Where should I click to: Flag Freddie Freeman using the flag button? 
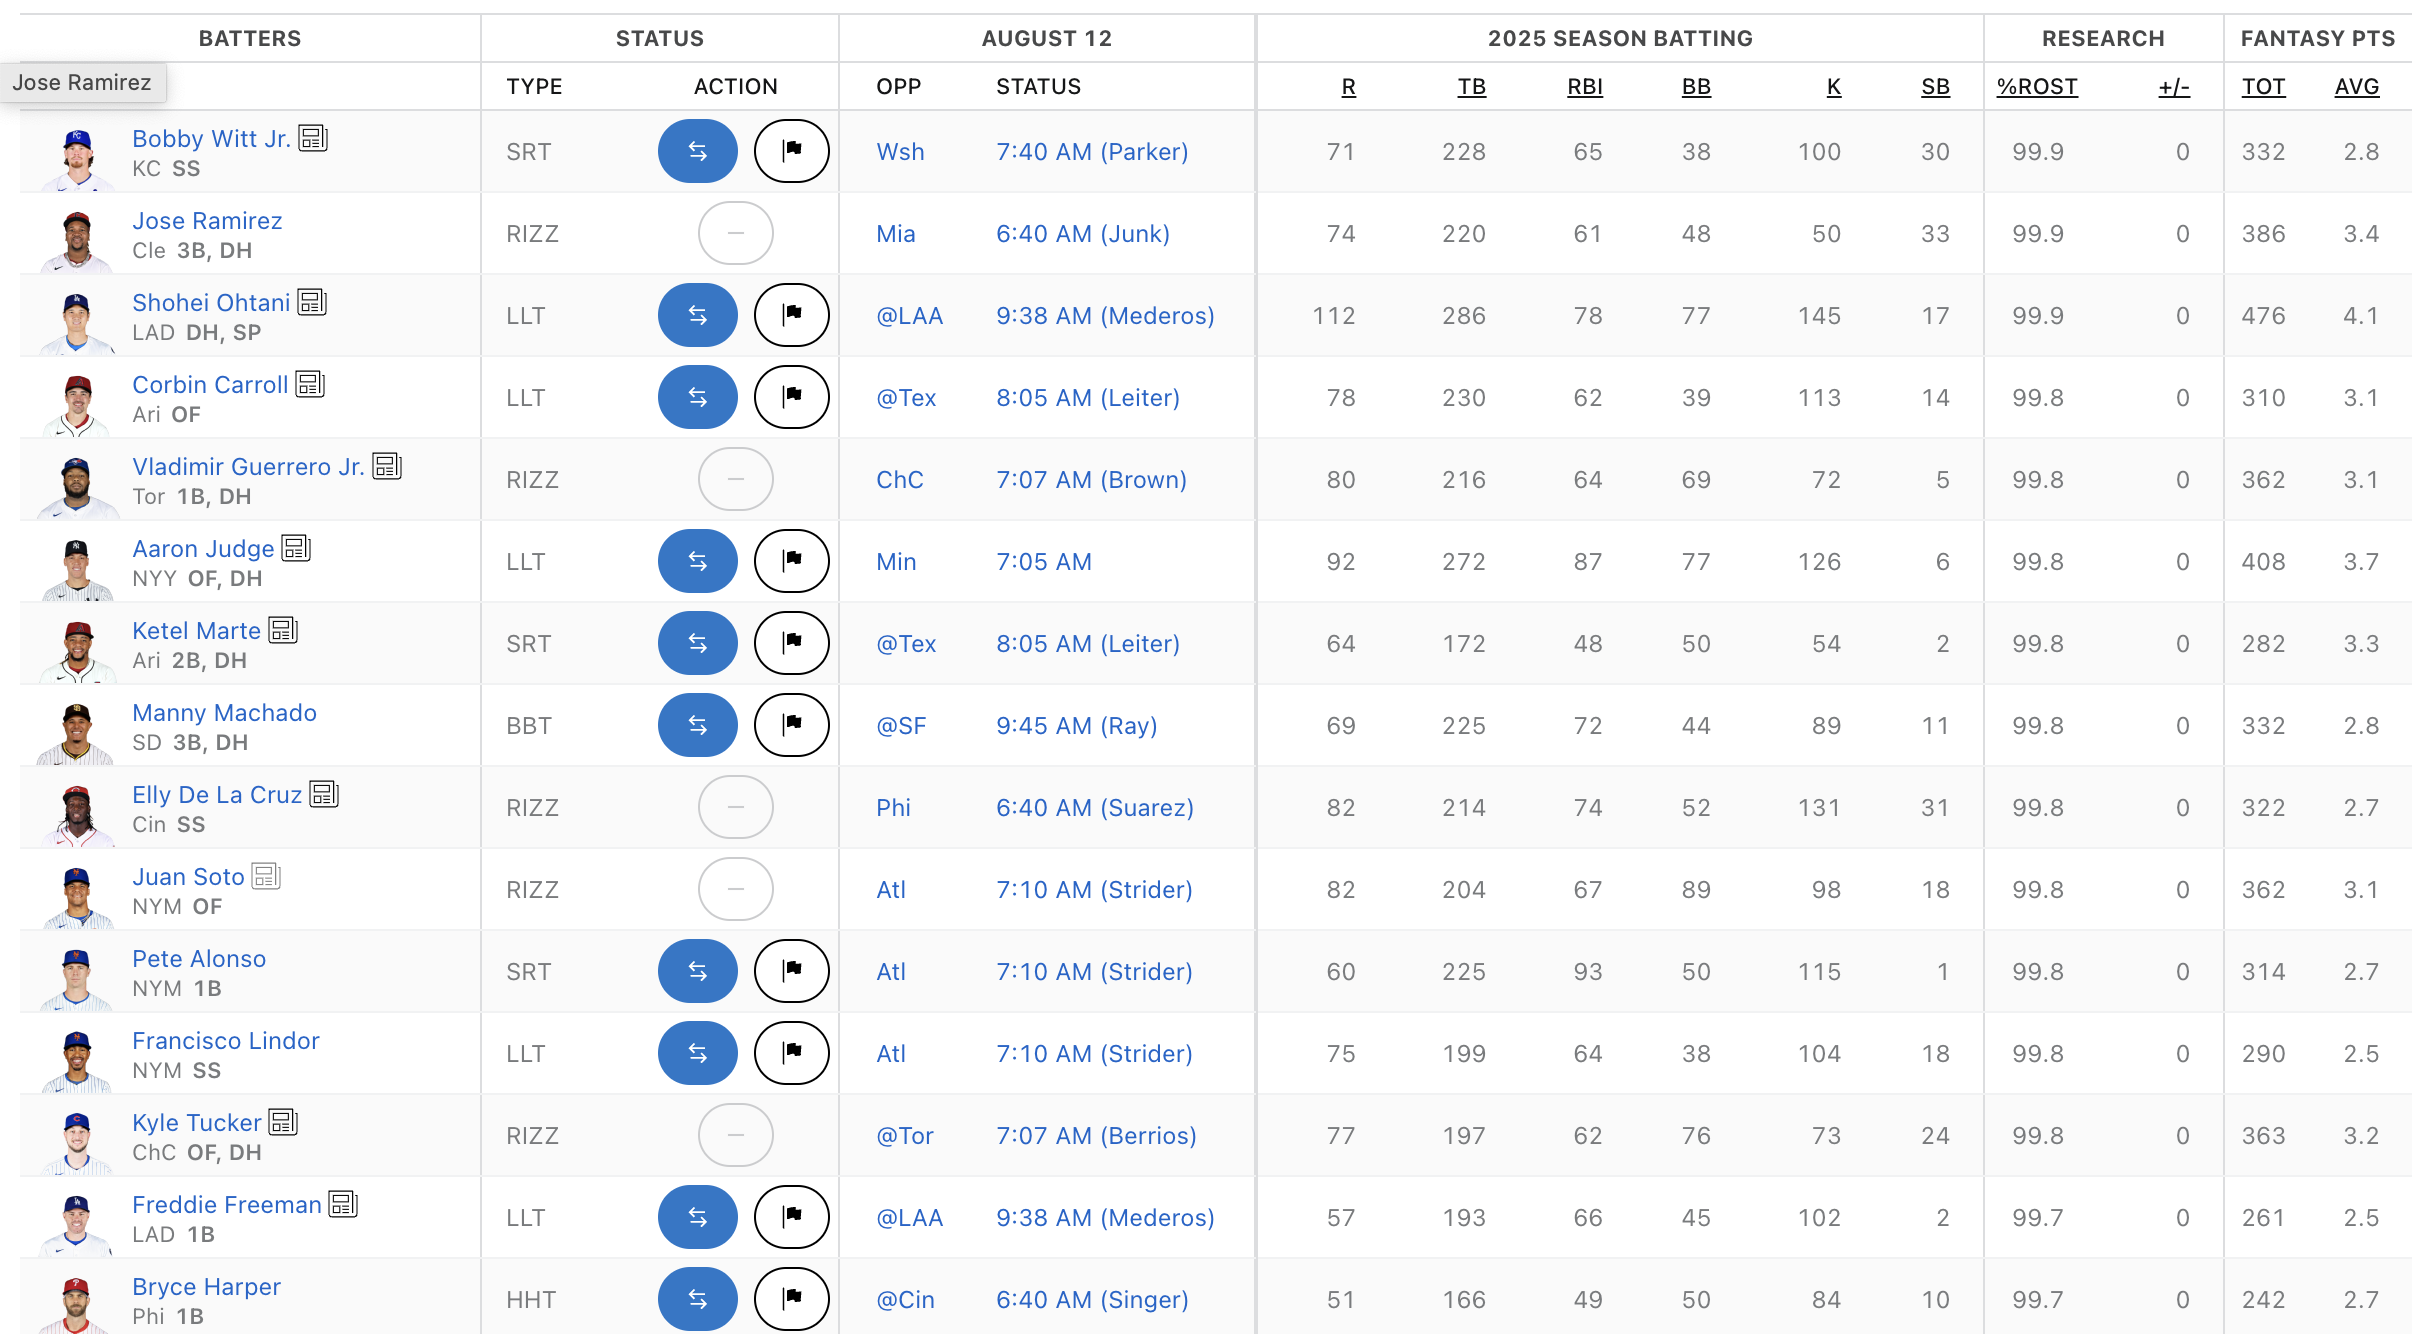[791, 1217]
